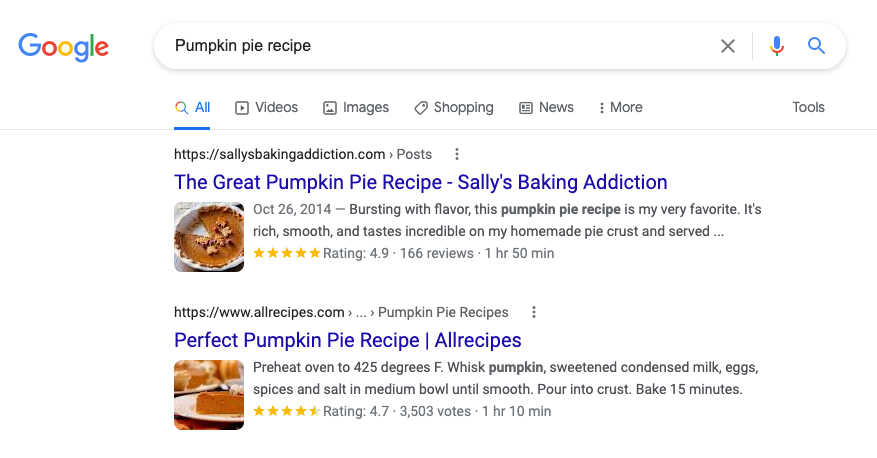Viewport: 877px width, 458px height.
Task: Open the News results tab
Action: 546,107
